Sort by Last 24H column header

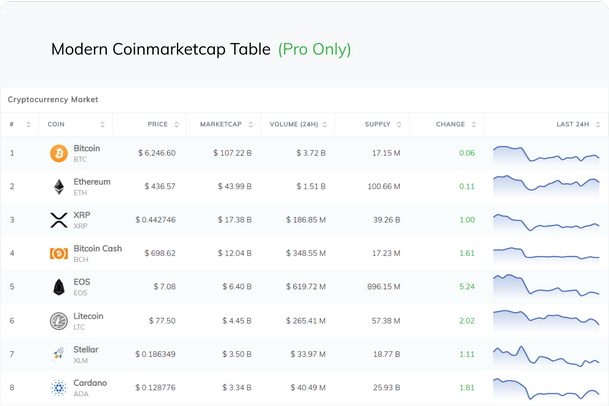[x=572, y=125]
